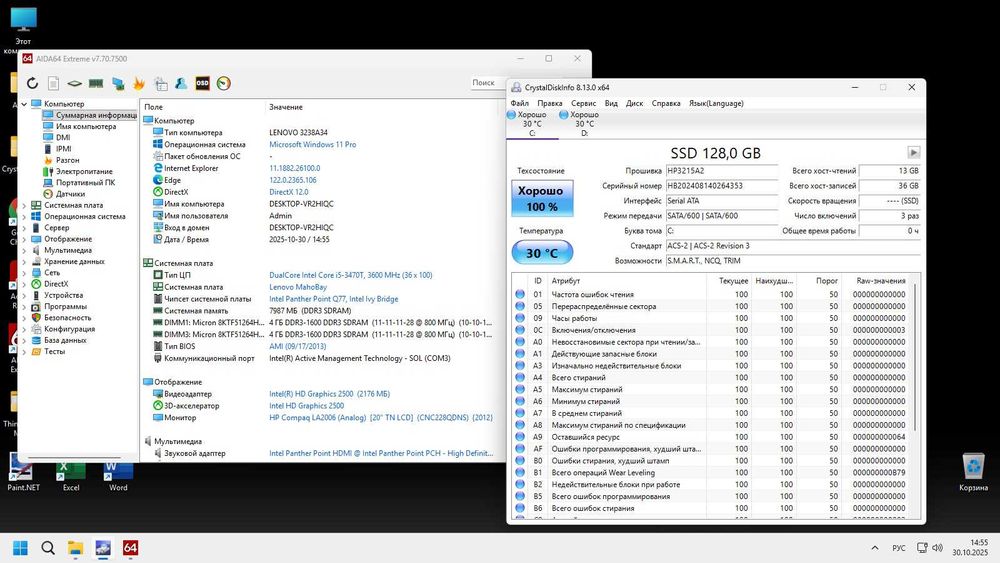Open the OSD panel icon in AIDA64 toolbar
Screen dimensions: 1000x563
pyautogui.click(x=202, y=84)
